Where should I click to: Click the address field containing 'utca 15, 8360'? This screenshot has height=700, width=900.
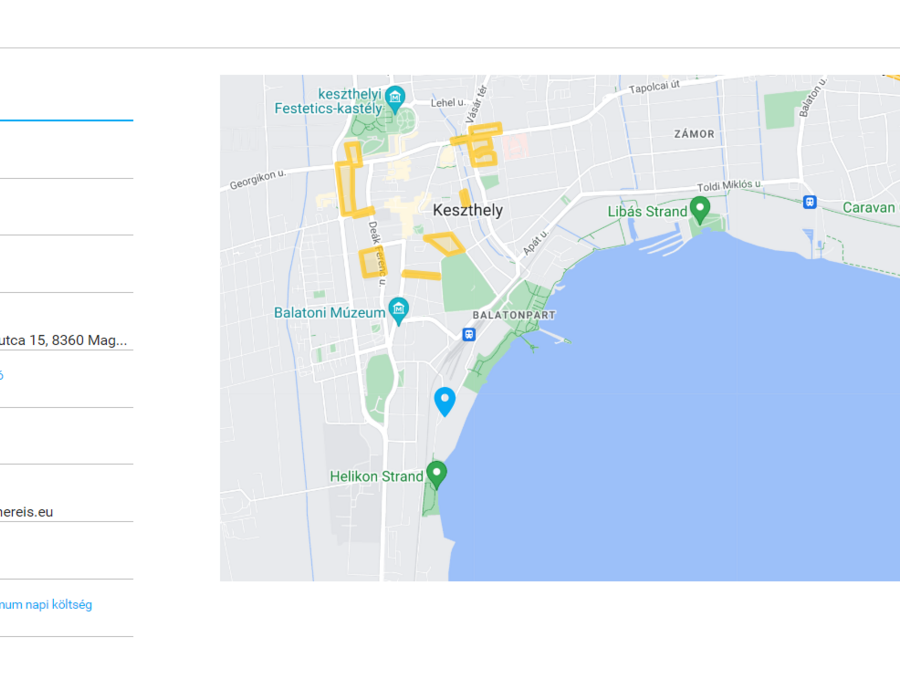(67, 340)
